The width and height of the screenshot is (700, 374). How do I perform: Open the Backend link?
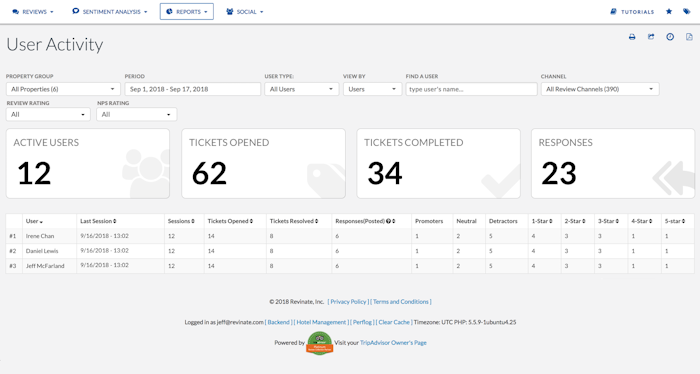point(279,322)
